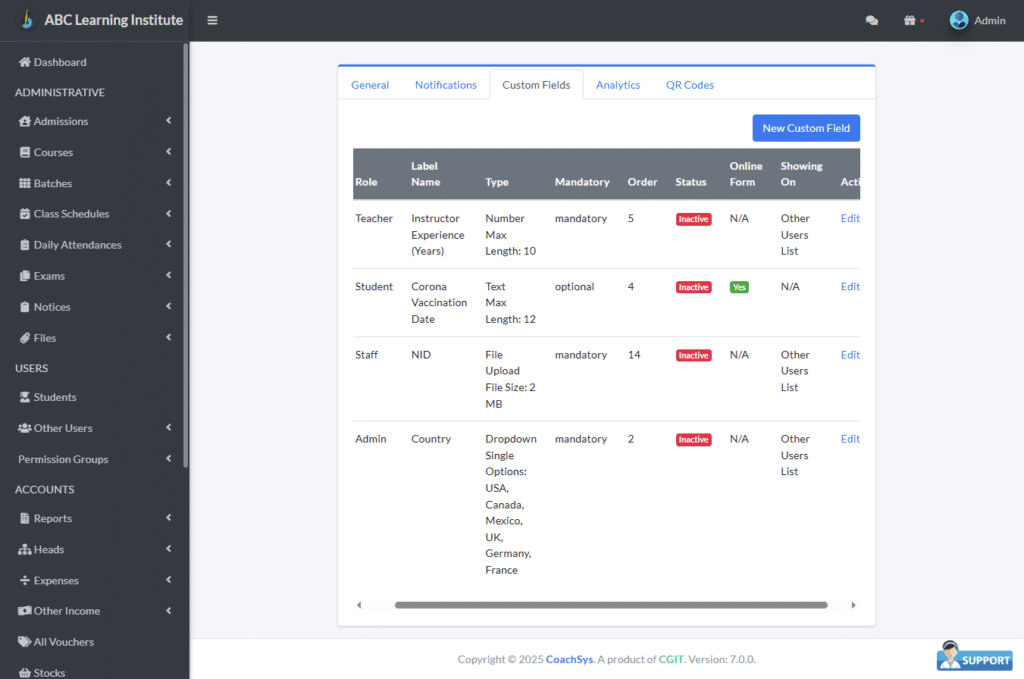Click the New Custom Field button
1024x679 pixels.
(x=806, y=128)
